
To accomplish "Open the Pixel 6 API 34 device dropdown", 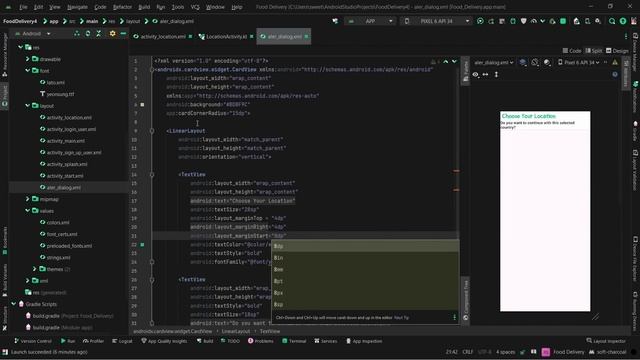I will coord(436,21).
